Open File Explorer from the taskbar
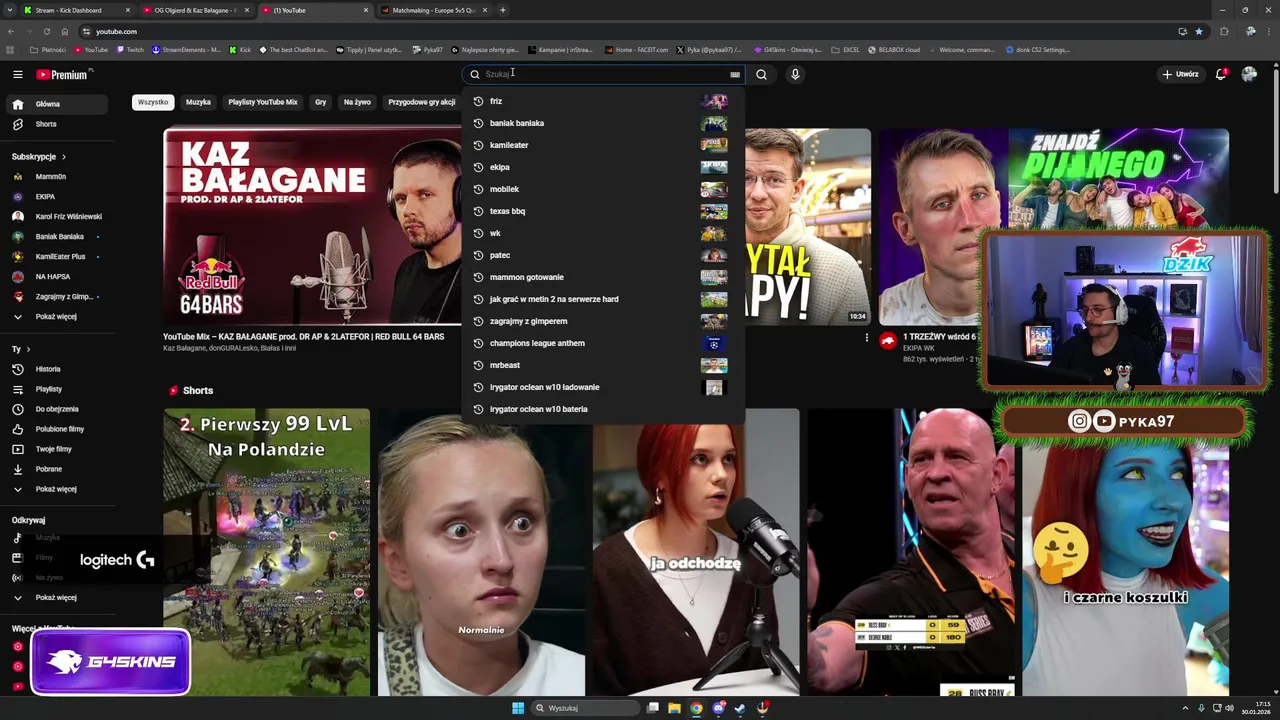 [x=675, y=708]
